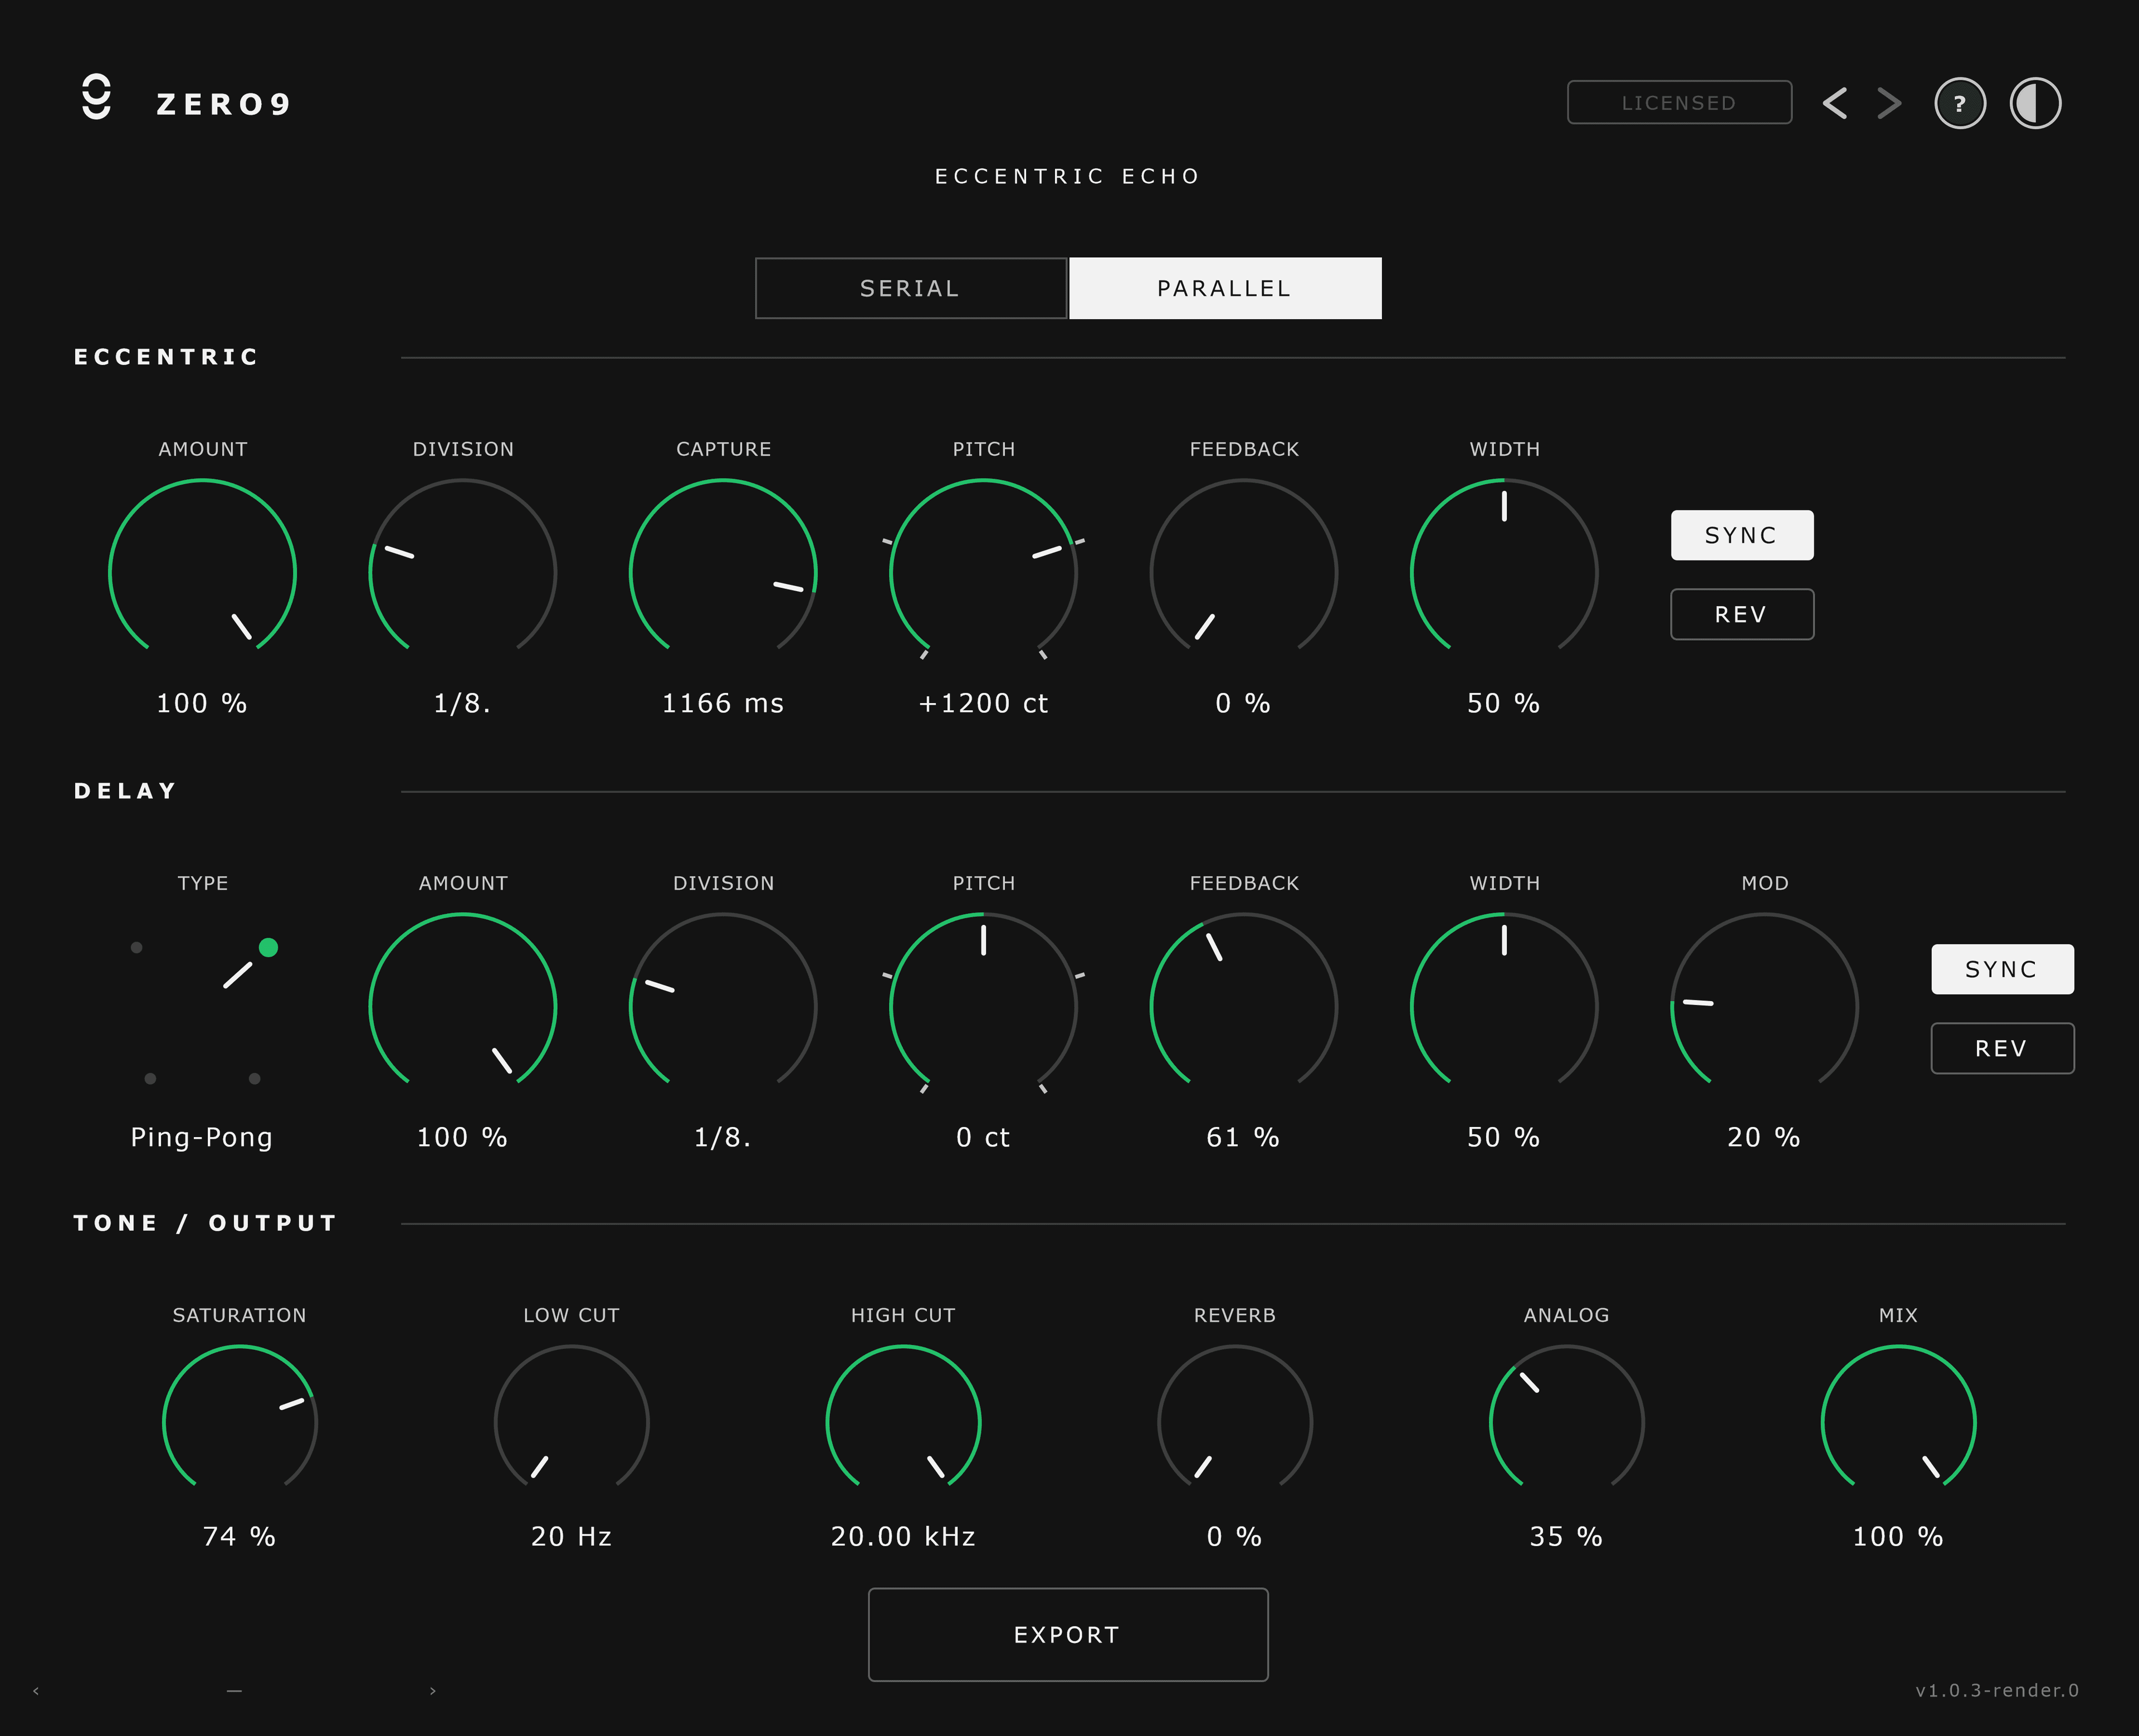Toggle REV in the Delay section

pyautogui.click(x=2002, y=1048)
